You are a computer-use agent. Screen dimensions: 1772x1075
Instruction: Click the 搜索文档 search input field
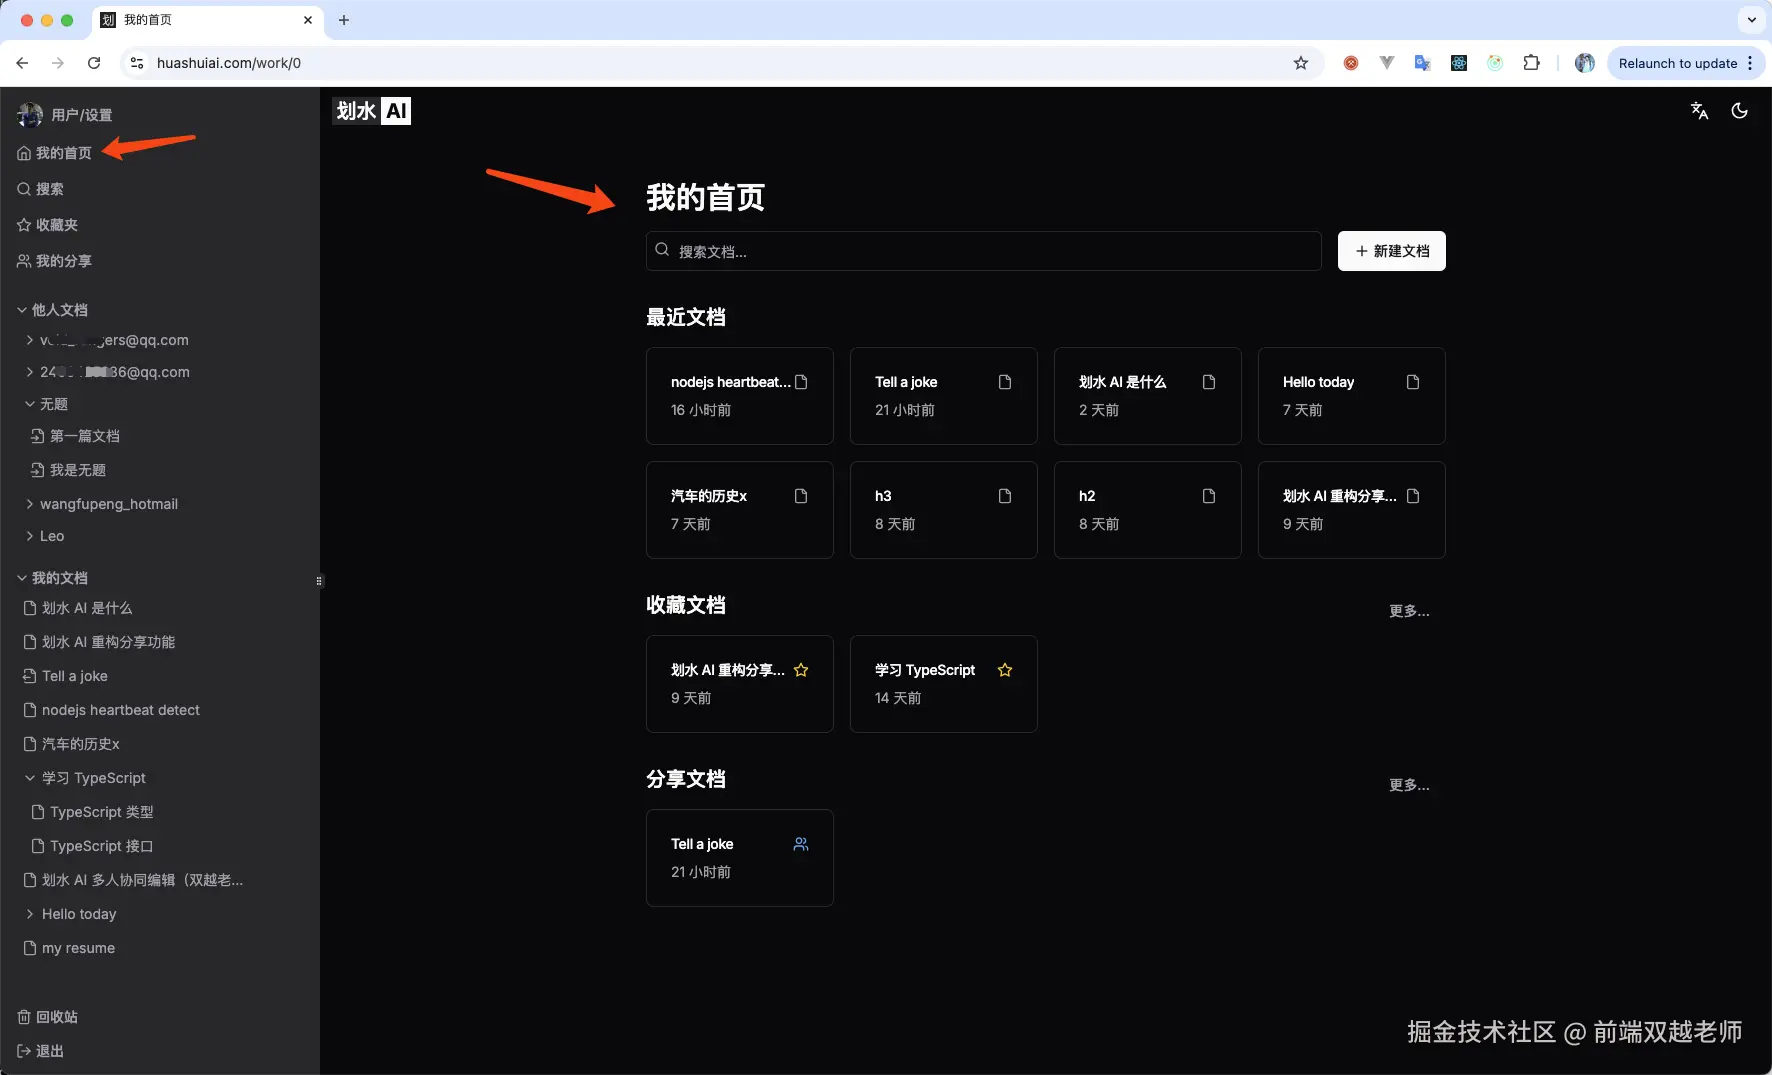tap(981, 251)
